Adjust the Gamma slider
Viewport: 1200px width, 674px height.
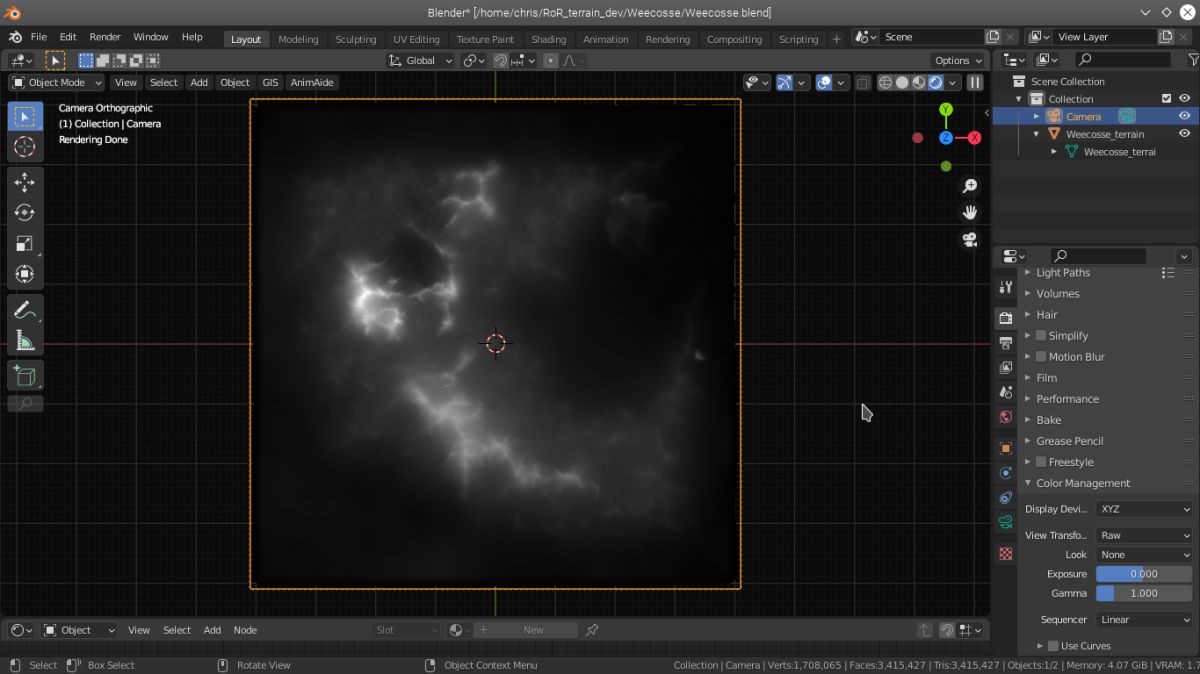pyautogui.click(x=1143, y=593)
